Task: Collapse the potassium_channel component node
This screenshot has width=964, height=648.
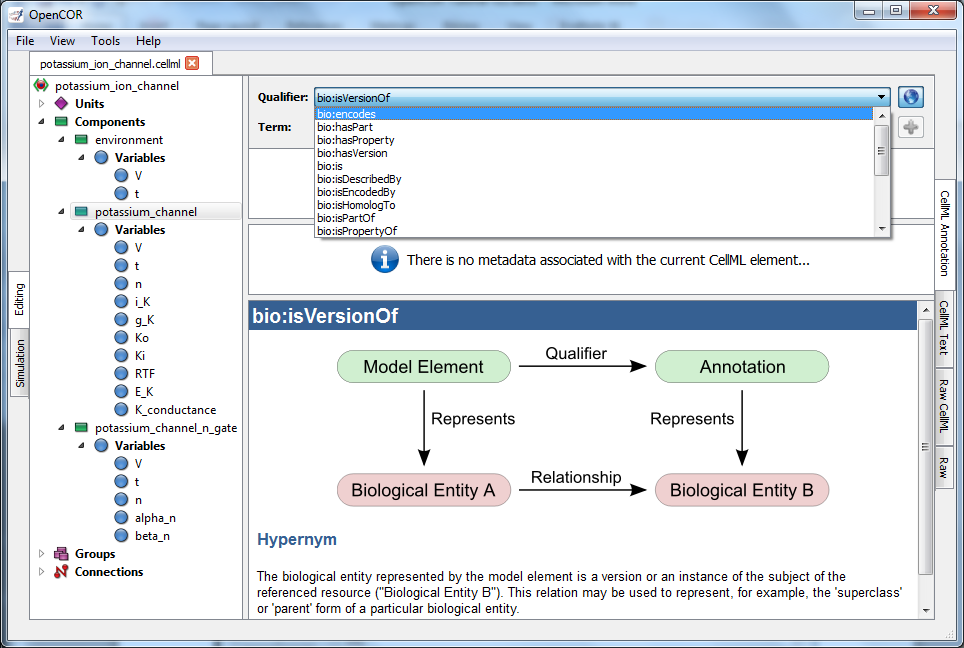Action: point(61,211)
